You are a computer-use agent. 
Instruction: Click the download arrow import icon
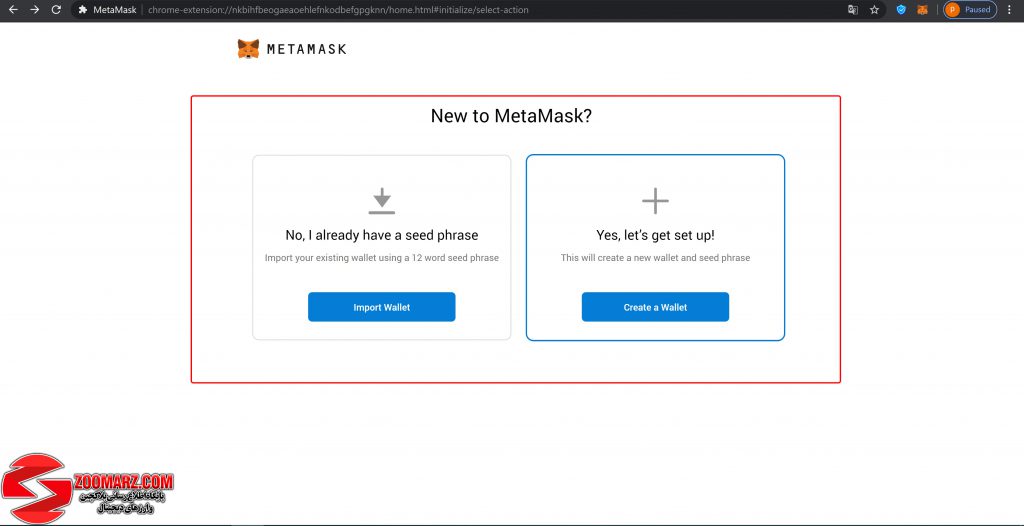[x=381, y=201]
